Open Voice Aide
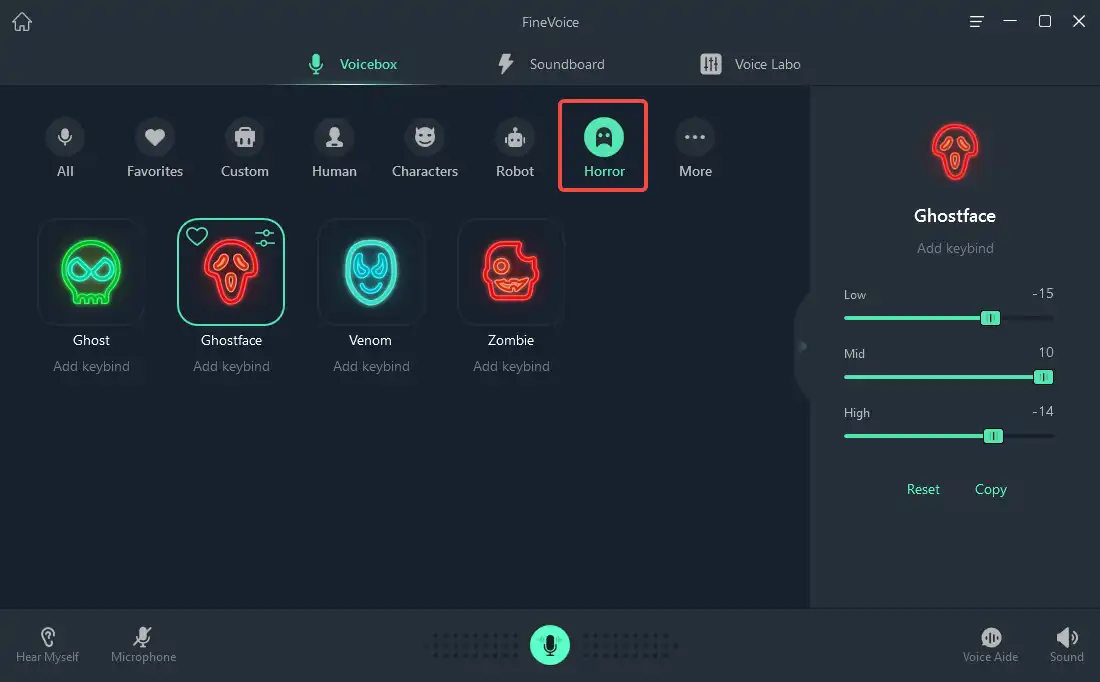This screenshot has height=682, width=1100. [x=991, y=645]
